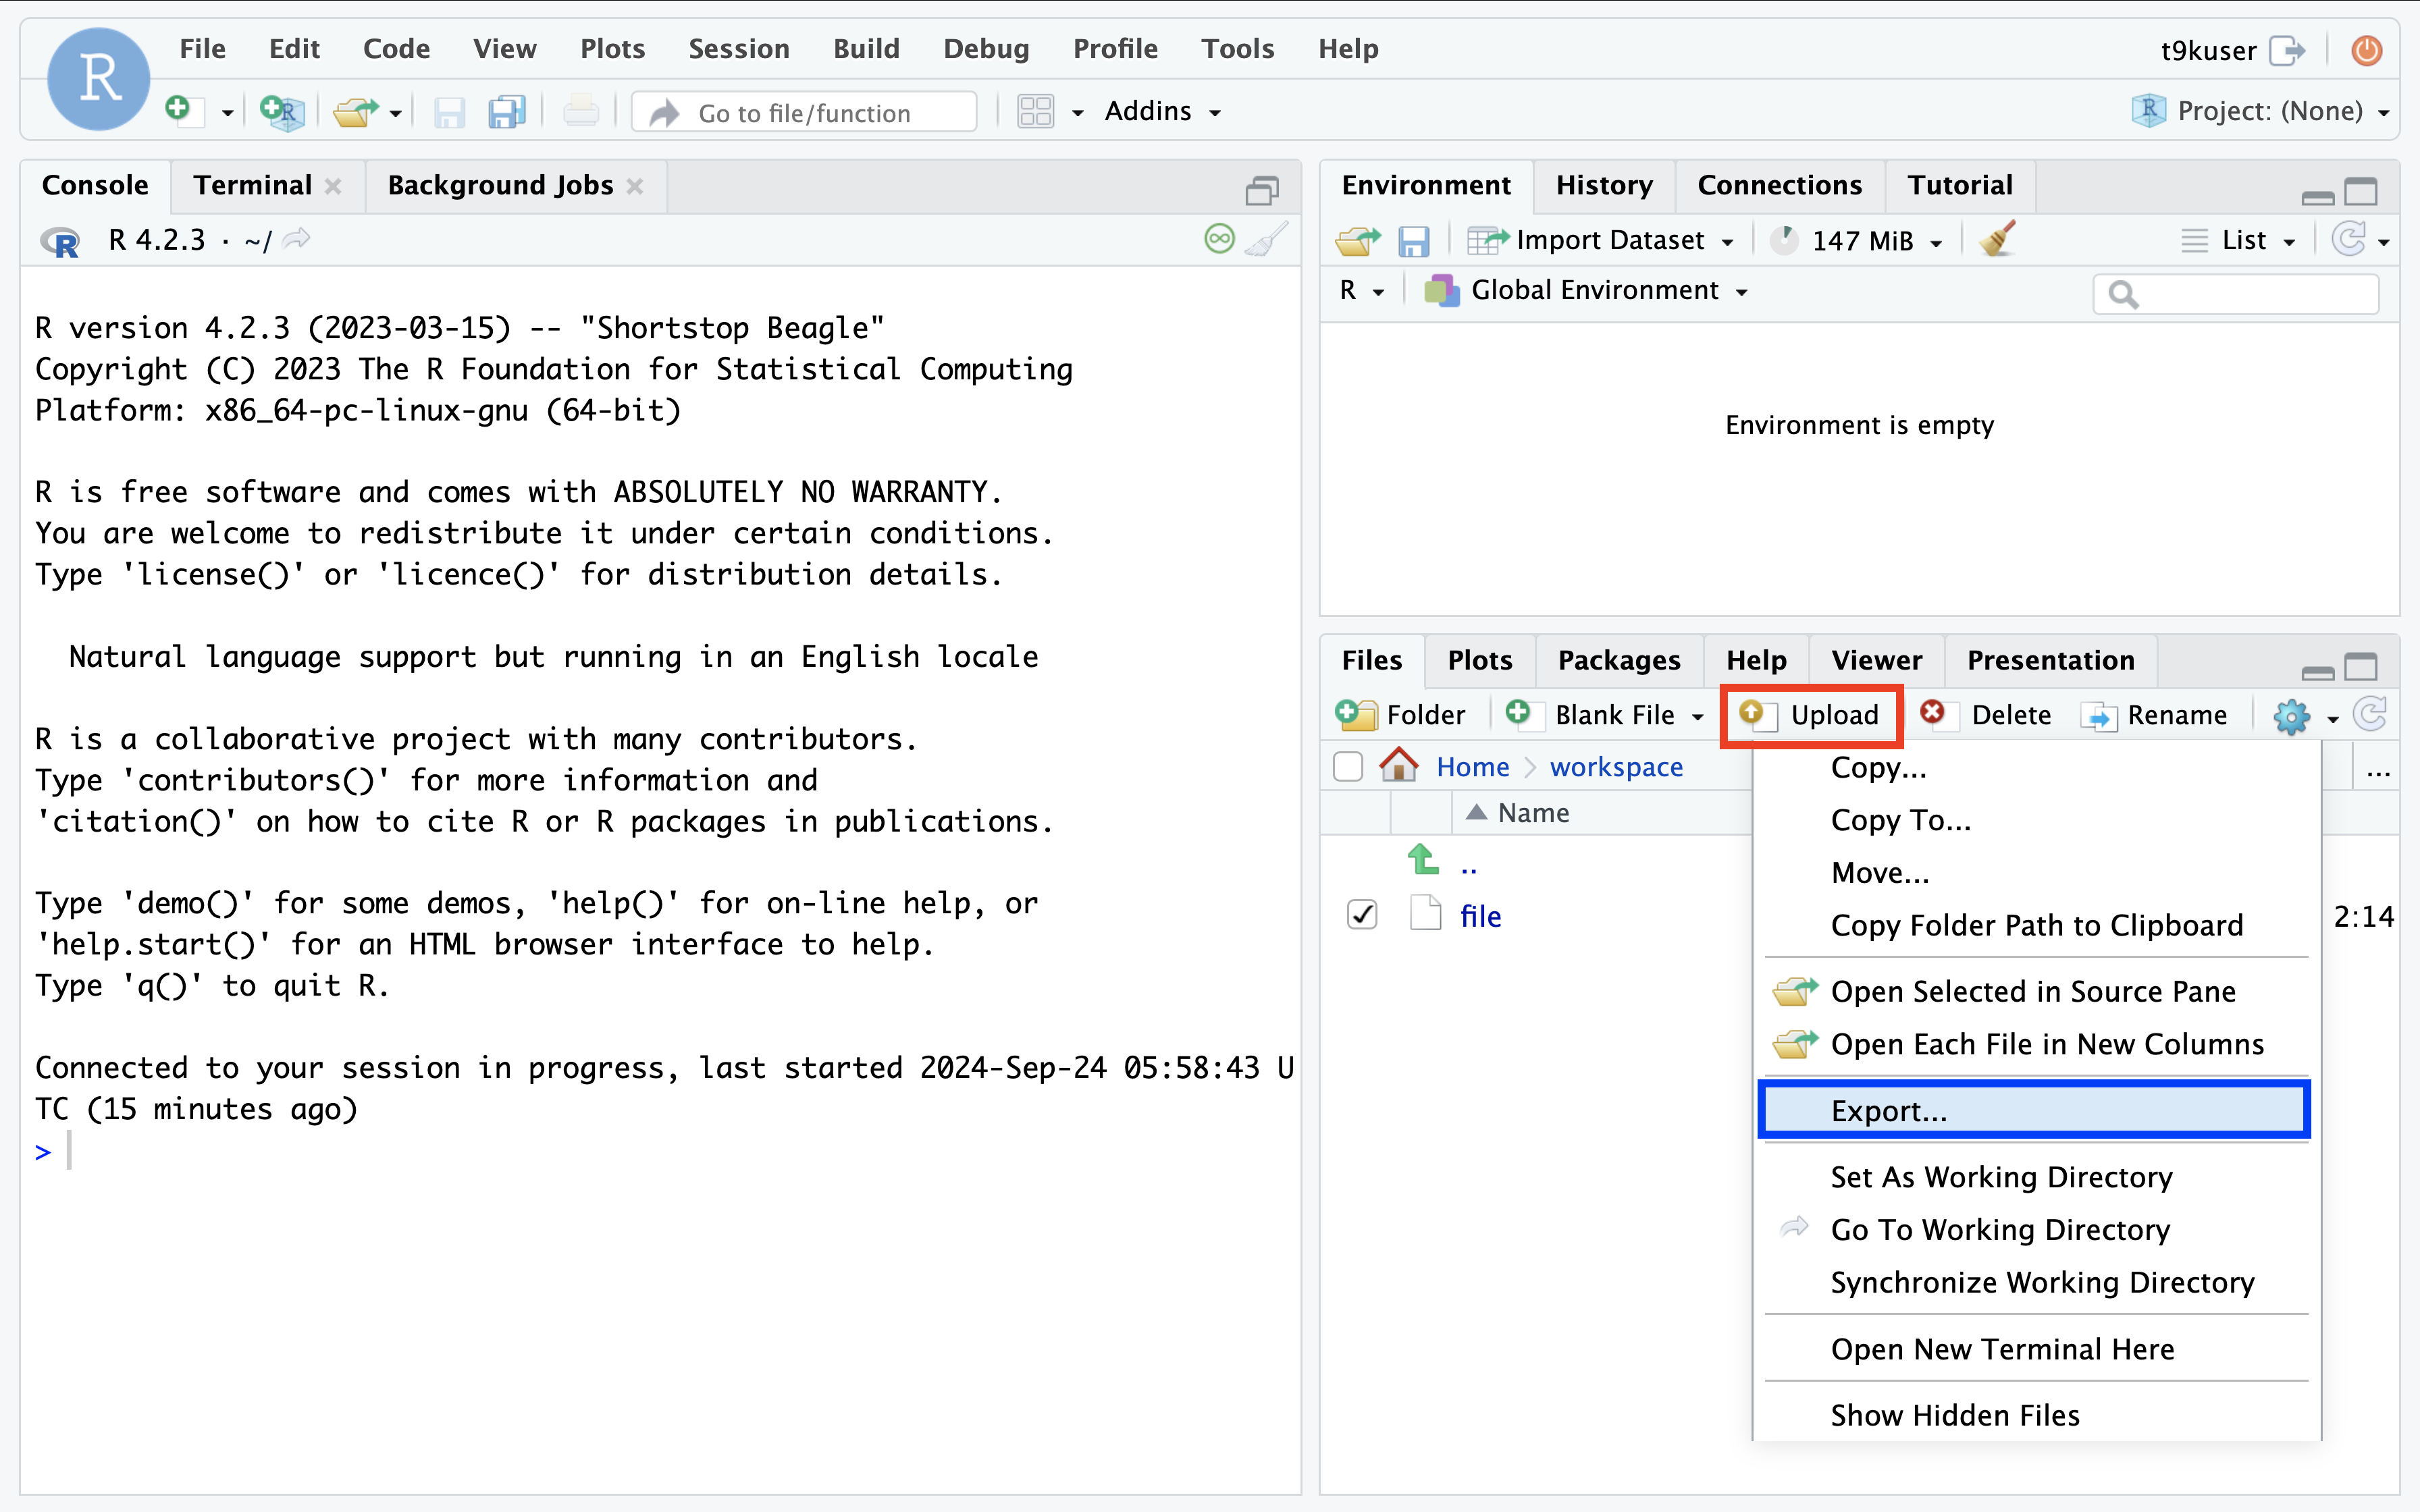Click the Rename button
This screenshot has width=2420, height=1512.
tap(2154, 715)
